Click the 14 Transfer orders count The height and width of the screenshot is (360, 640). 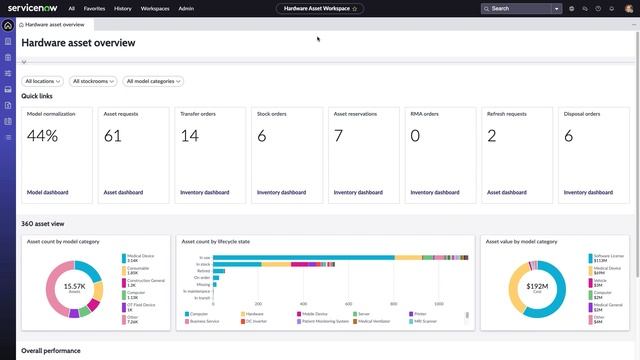pos(190,136)
